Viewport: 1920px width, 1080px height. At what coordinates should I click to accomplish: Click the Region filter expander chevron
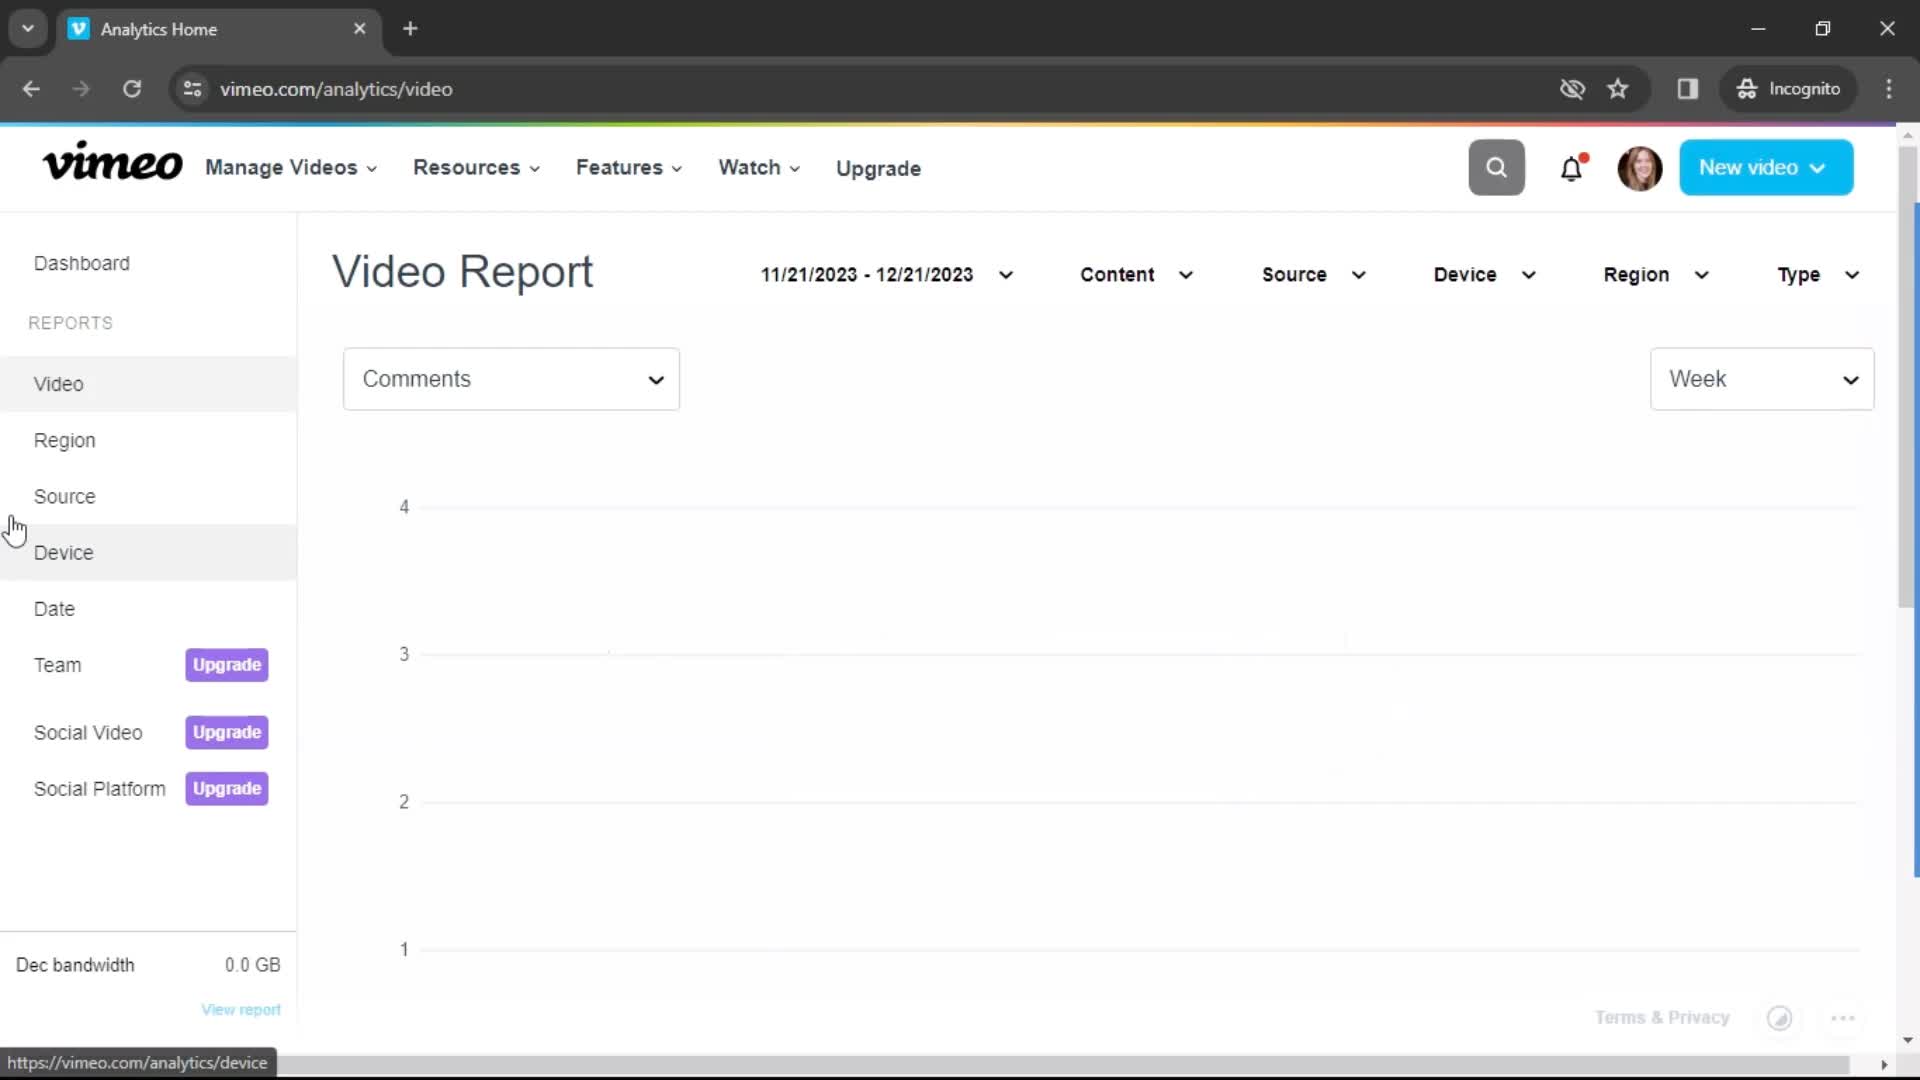(x=1701, y=274)
